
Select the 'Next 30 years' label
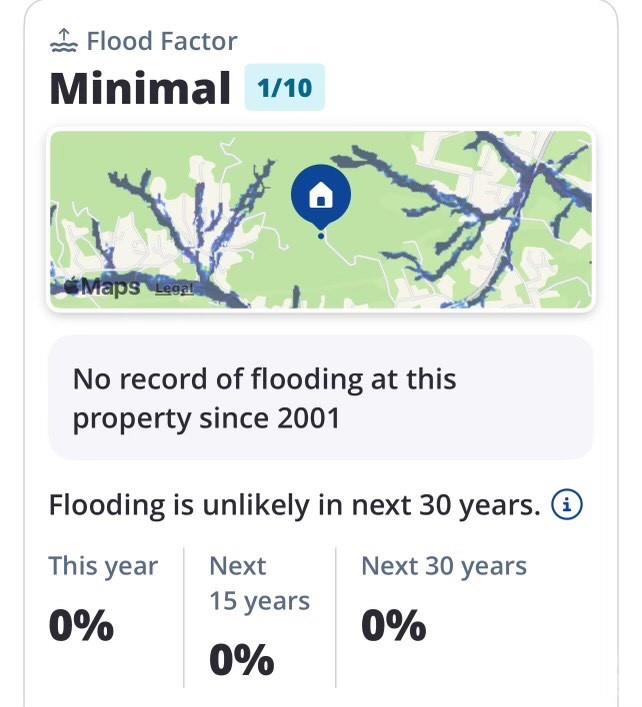(x=443, y=566)
